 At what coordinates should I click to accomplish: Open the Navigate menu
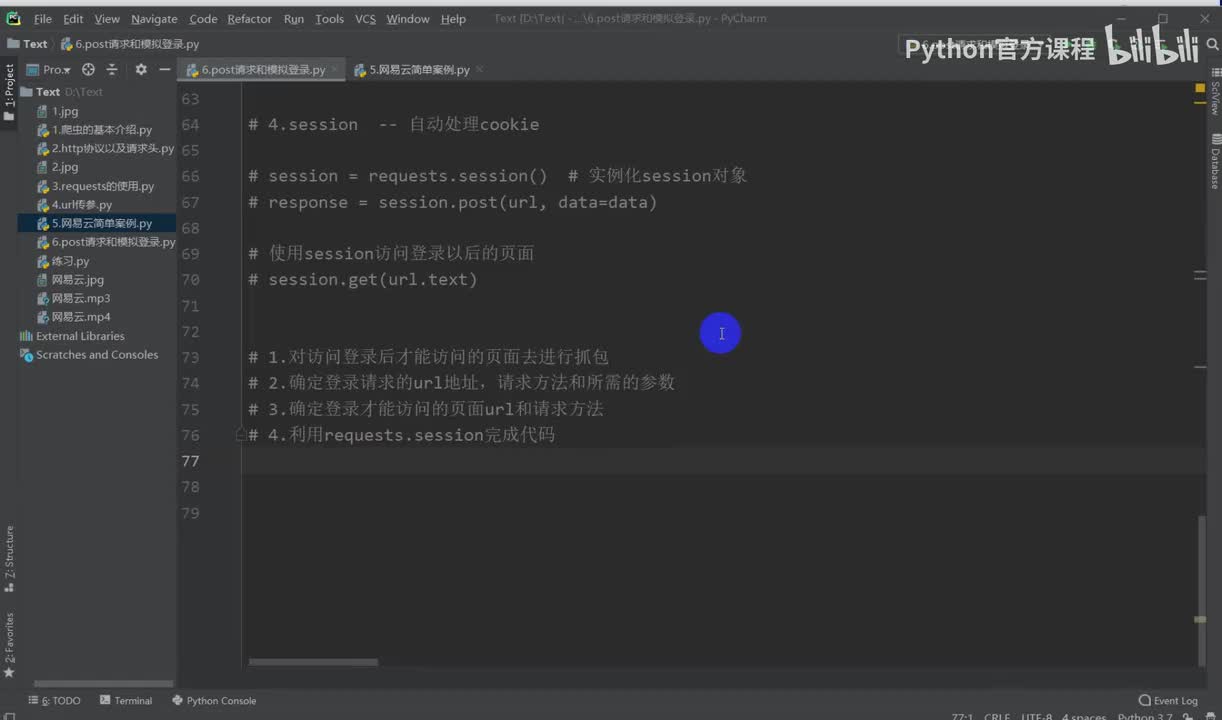pyautogui.click(x=154, y=19)
